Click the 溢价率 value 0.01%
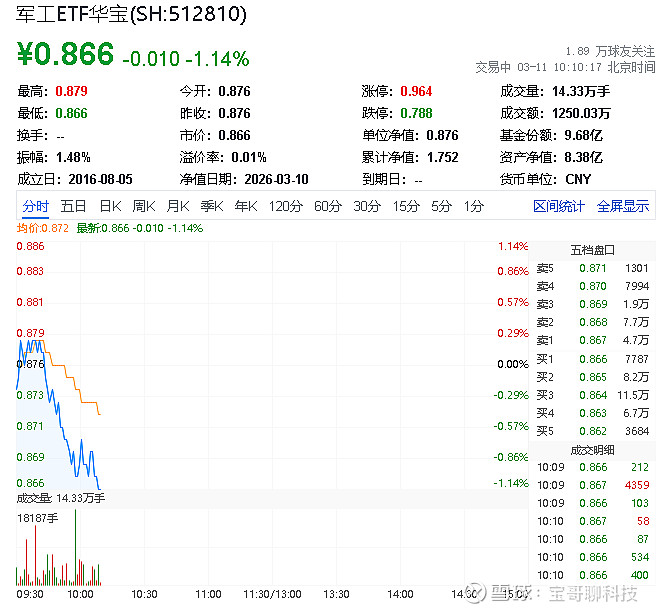The height and width of the screenshot is (613, 656). click(x=249, y=158)
